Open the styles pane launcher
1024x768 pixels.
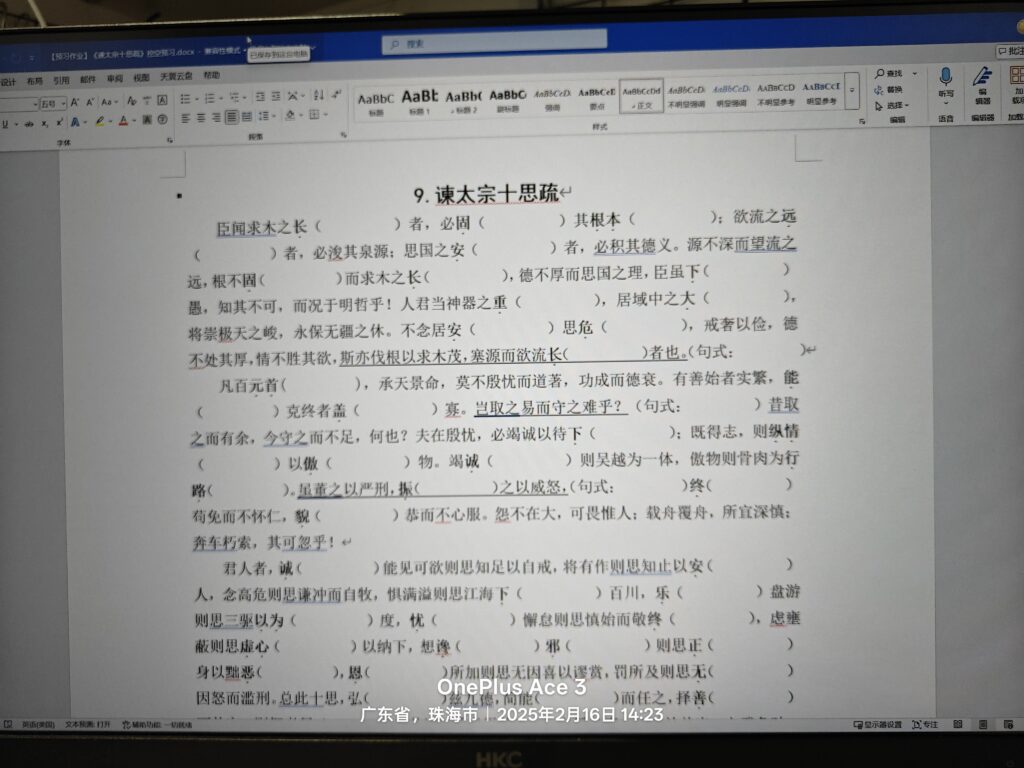pos(862,121)
